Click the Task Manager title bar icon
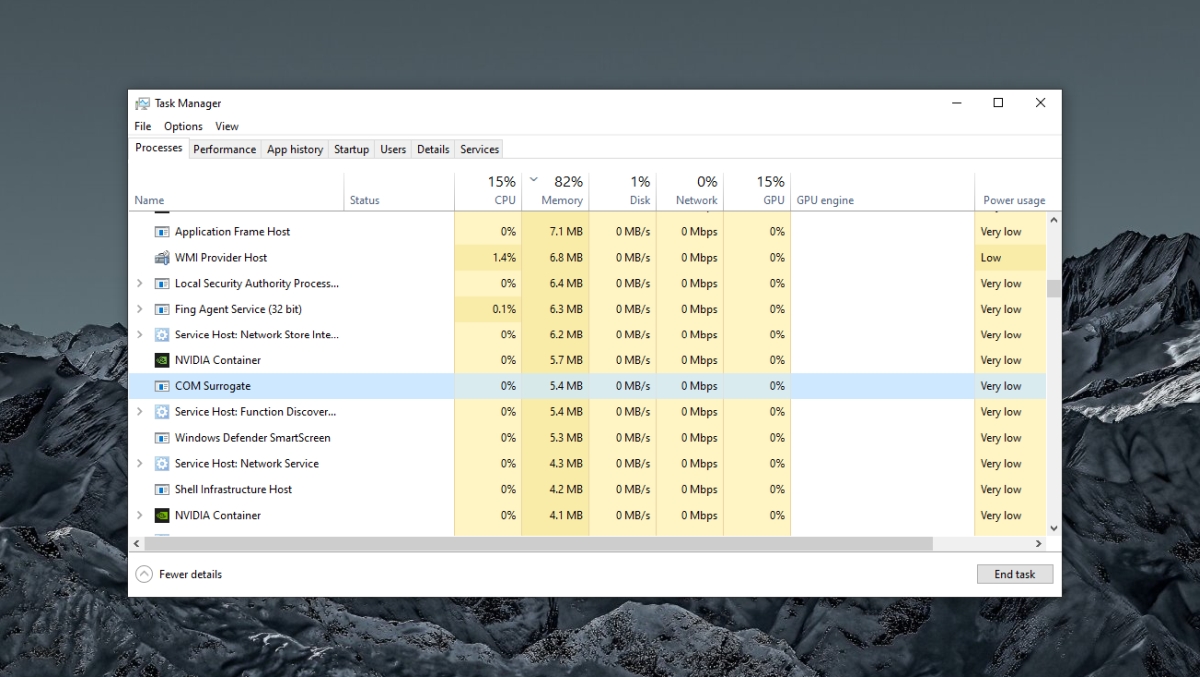This screenshot has width=1200, height=677. (143, 103)
